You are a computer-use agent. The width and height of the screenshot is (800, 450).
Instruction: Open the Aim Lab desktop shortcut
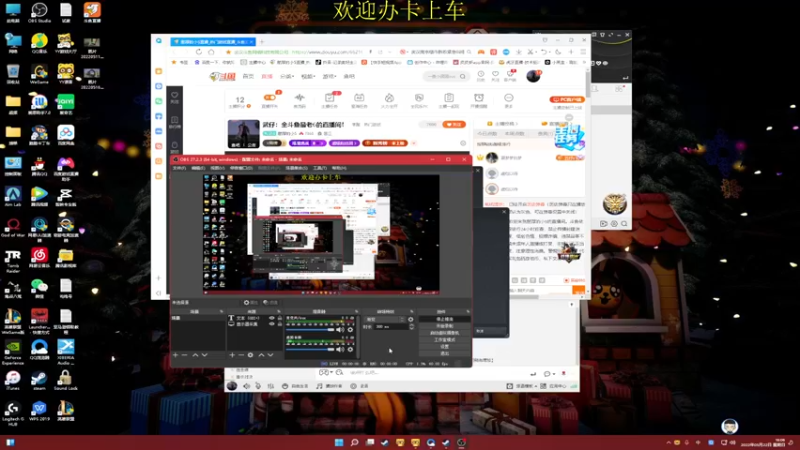coord(13,196)
